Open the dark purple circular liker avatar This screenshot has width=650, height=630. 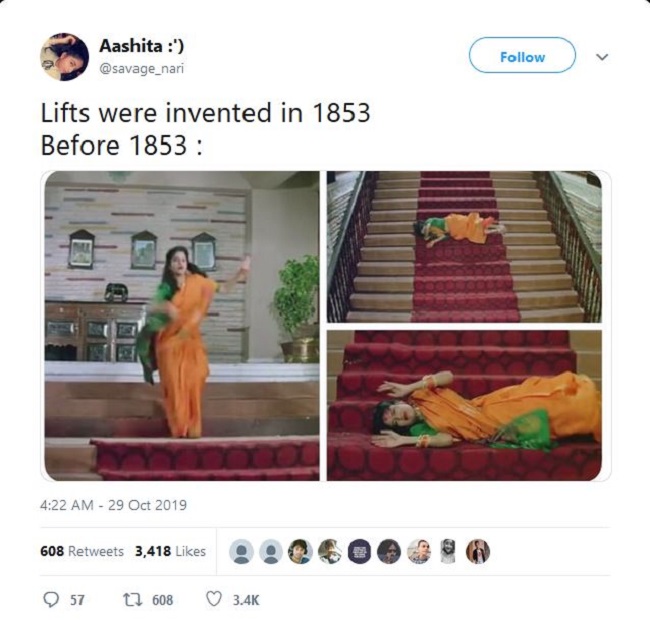click(x=359, y=552)
